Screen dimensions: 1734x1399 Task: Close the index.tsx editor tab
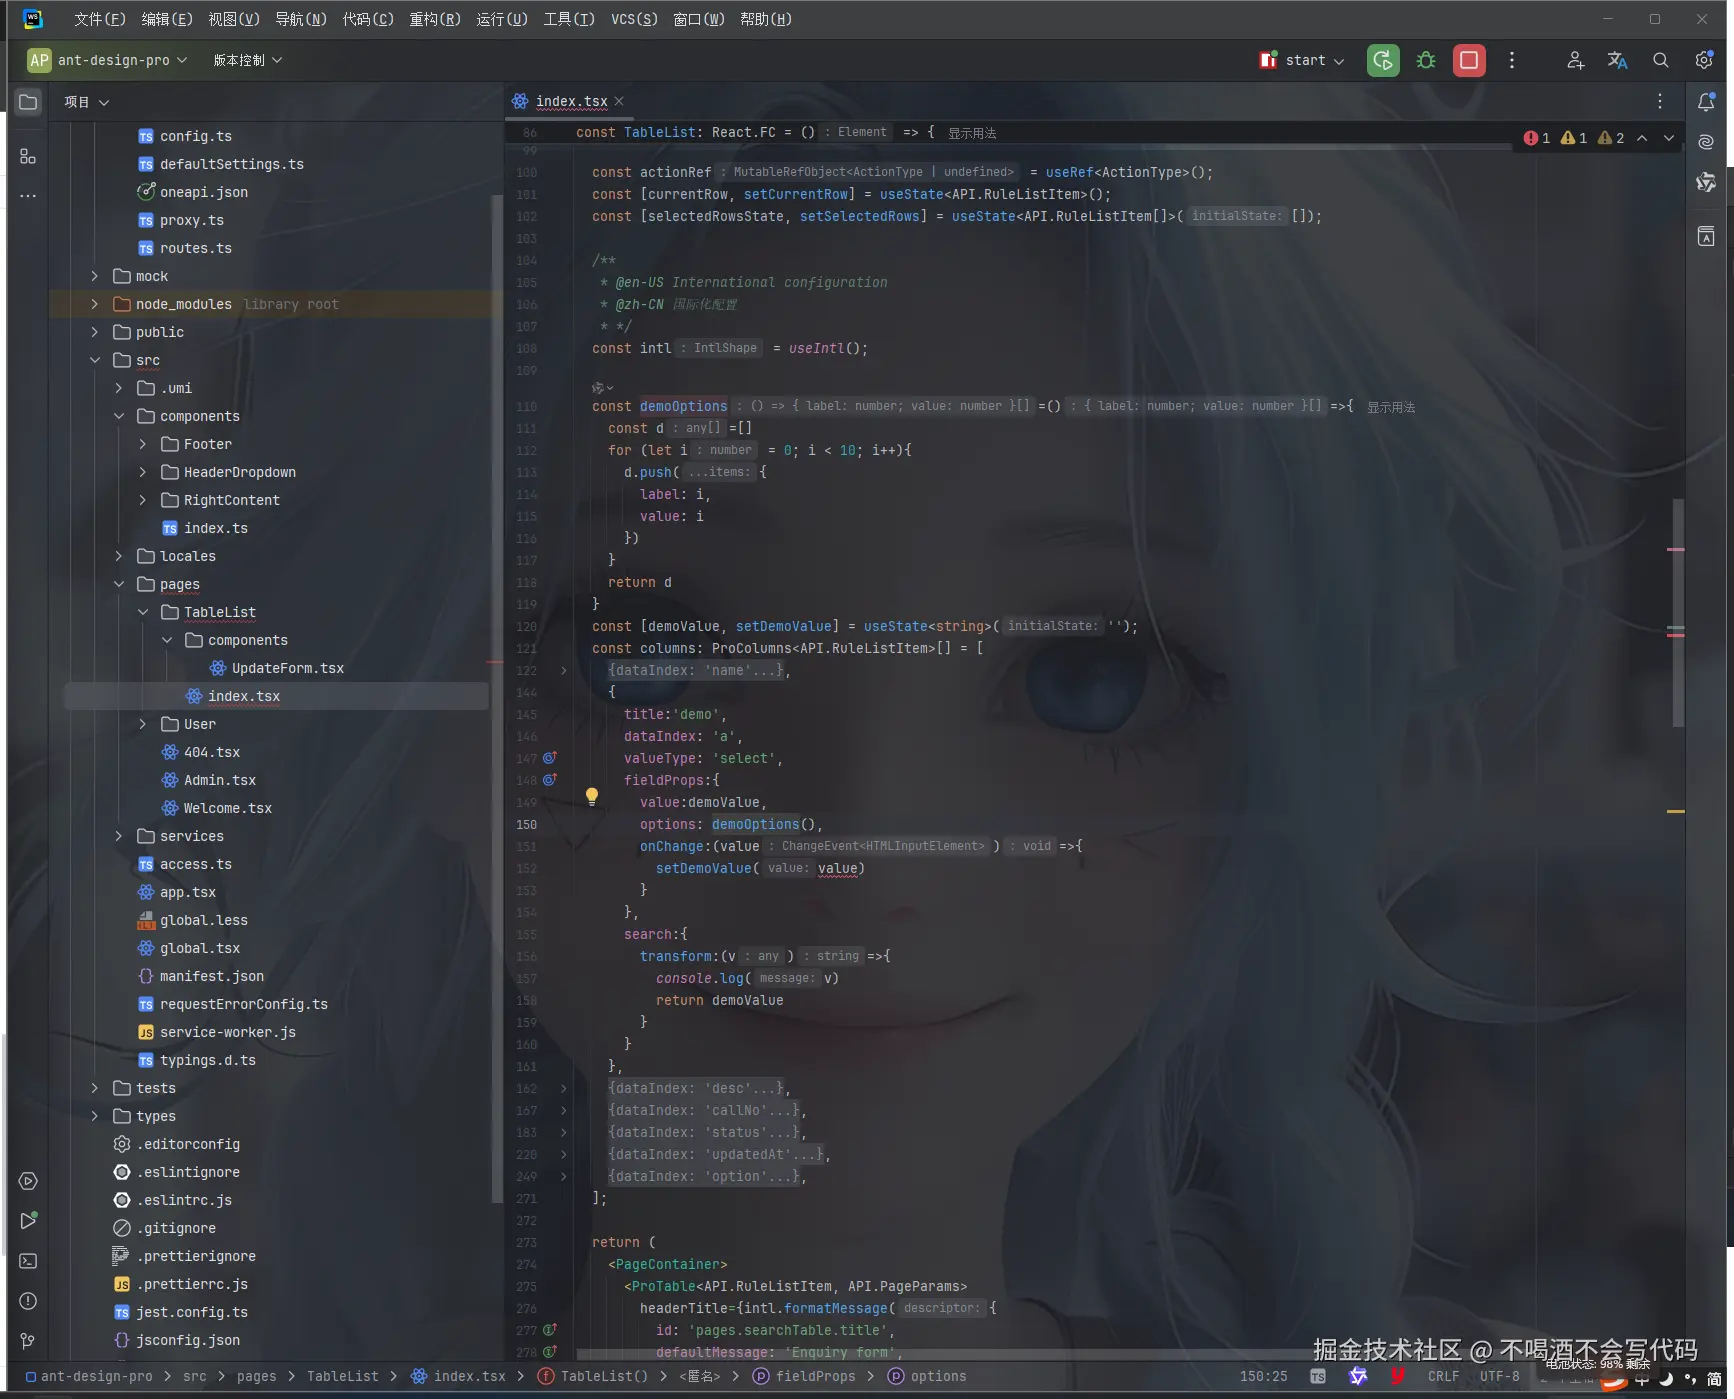619,101
